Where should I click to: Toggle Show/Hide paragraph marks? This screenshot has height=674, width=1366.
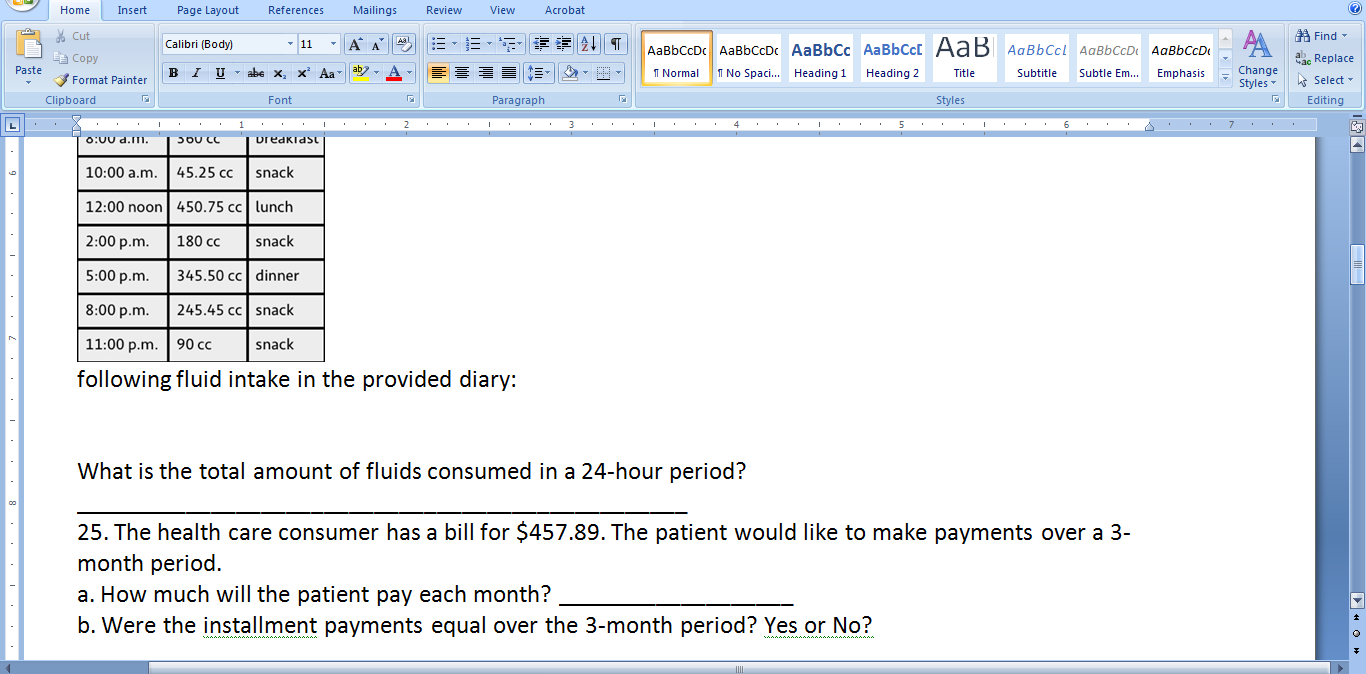click(x=616, y=44)
